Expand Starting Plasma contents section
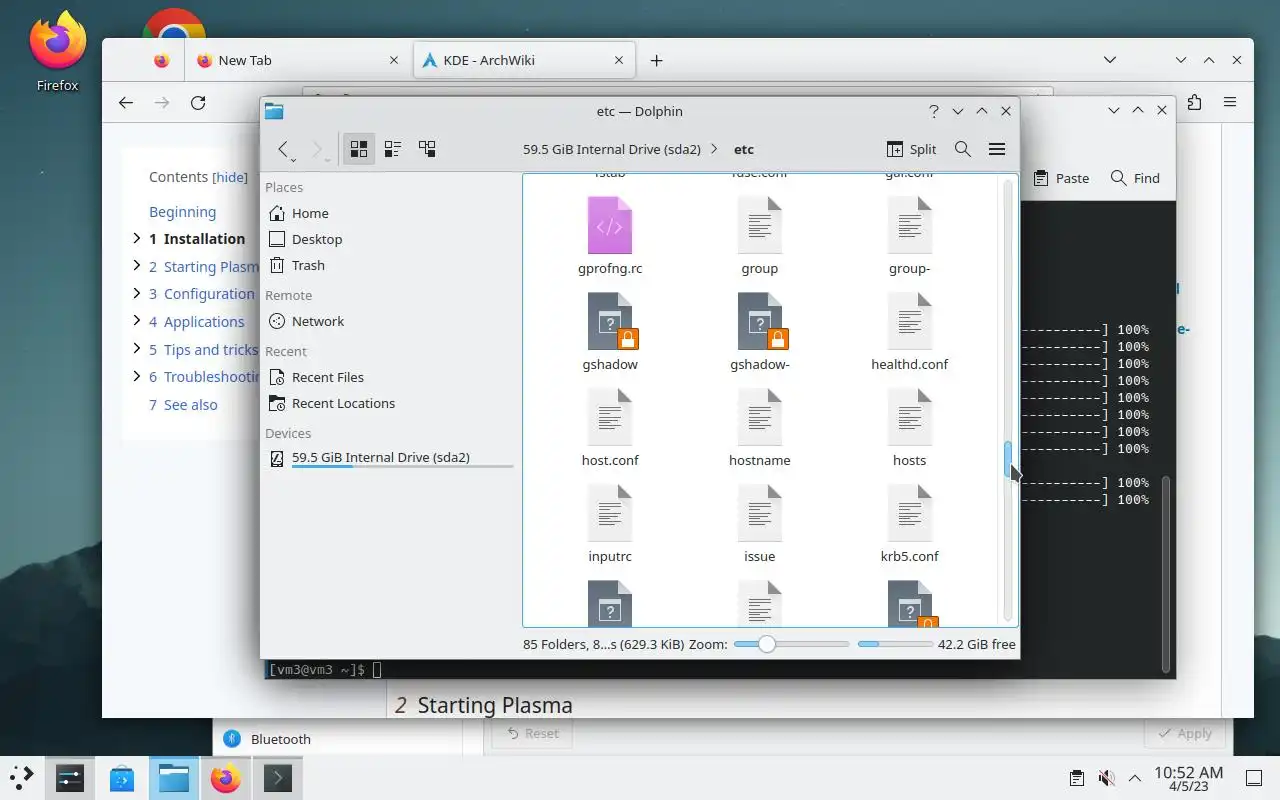The height and width of the screenshot is (800, 1280). [x=136, y=266]
